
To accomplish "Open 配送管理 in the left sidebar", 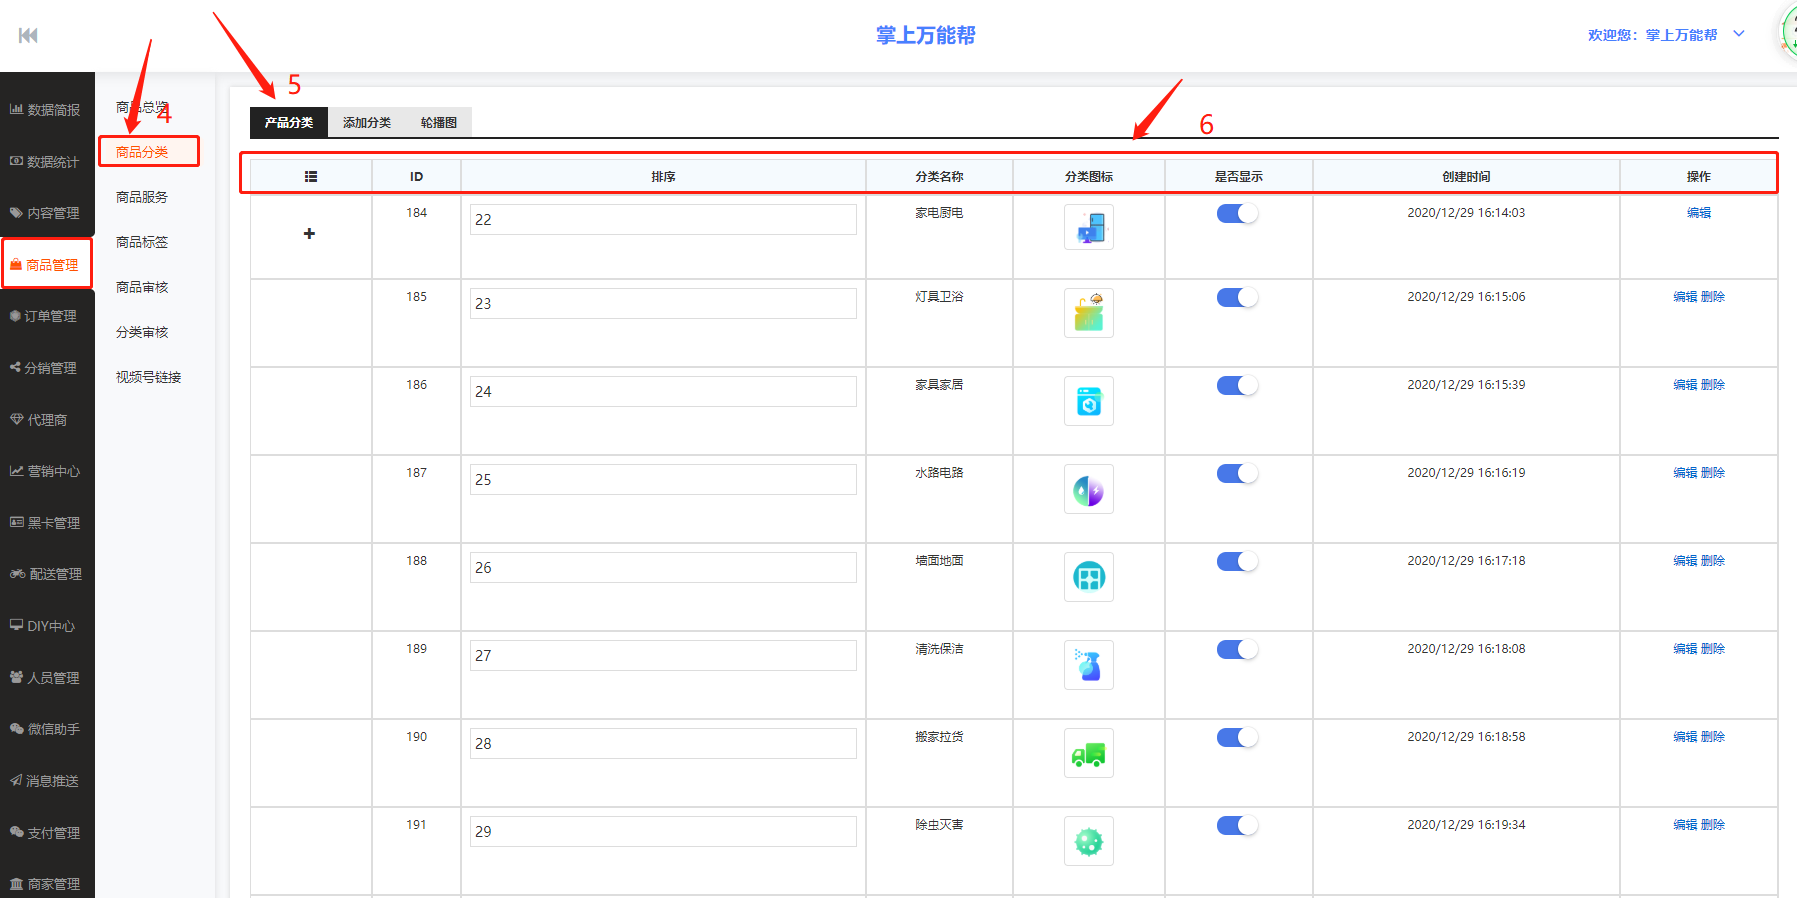I will pos(46,575).
